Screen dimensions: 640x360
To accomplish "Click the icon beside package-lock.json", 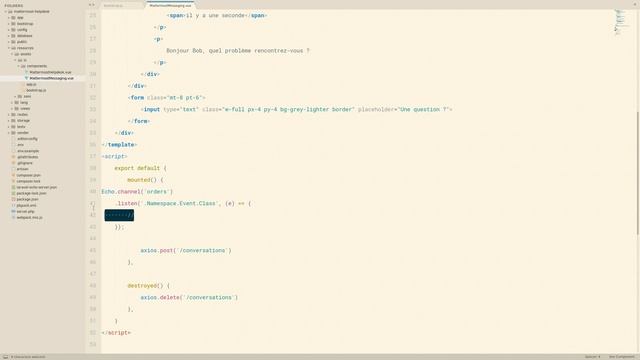I will [13, 193].
